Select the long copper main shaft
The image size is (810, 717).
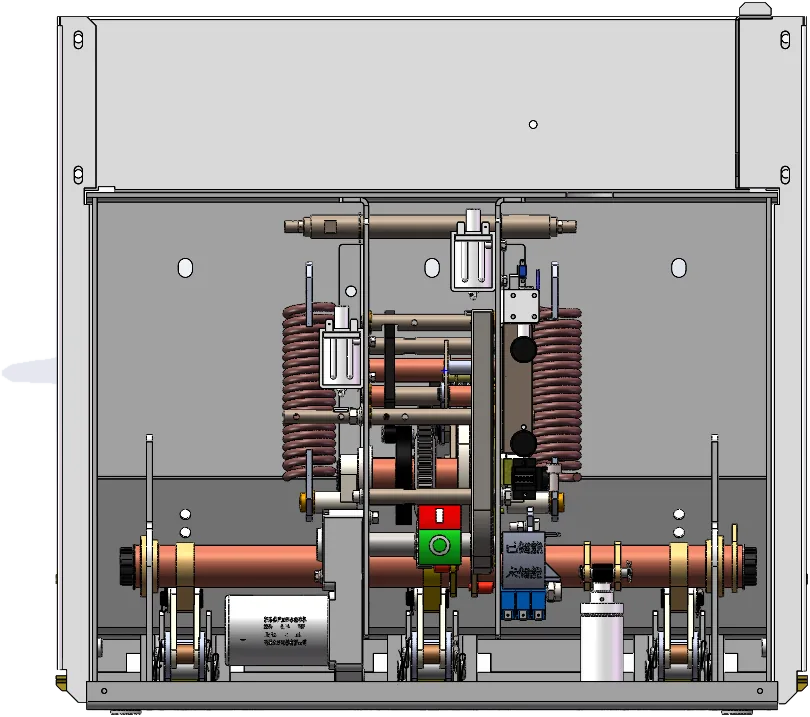point(438,566)
